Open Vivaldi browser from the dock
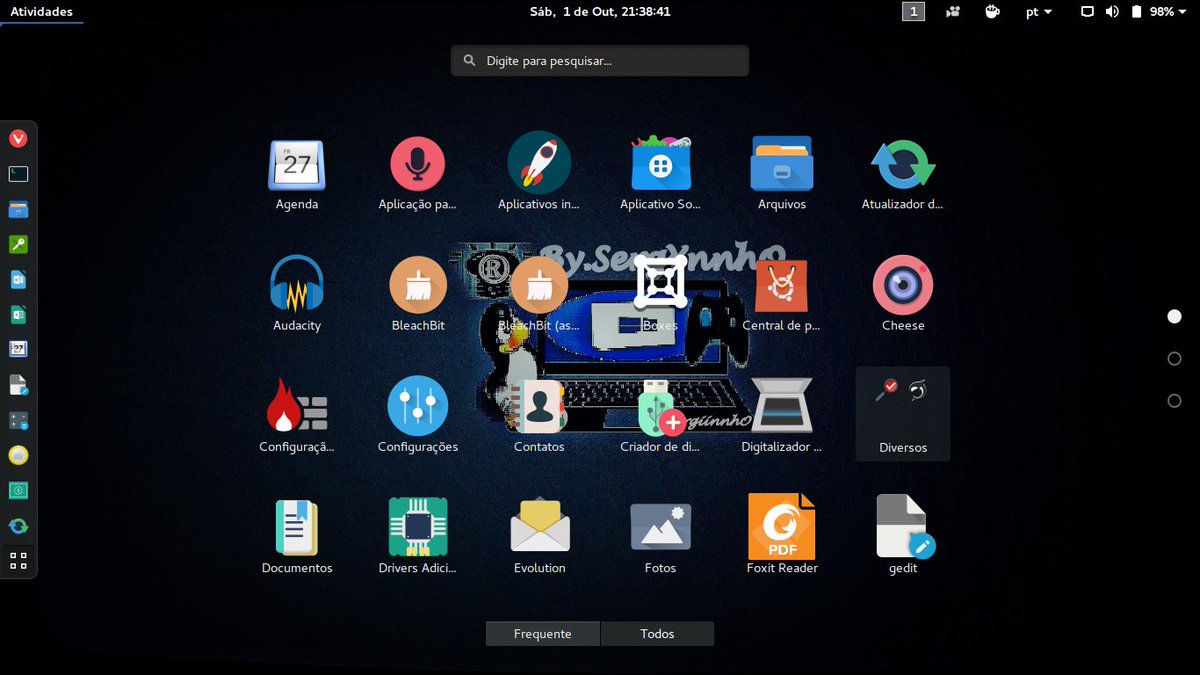This screenshot has width=1200, height=675. point(18,139)
